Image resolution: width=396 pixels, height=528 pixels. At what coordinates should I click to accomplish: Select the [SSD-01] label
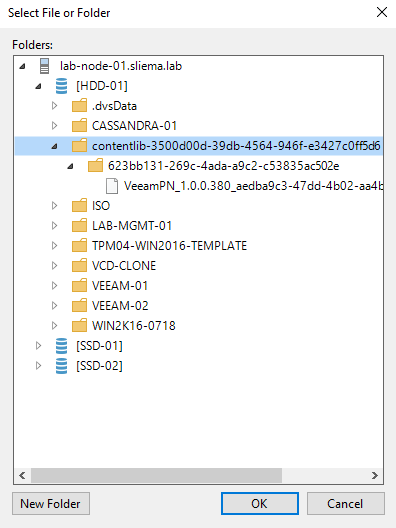click(99, 346)
